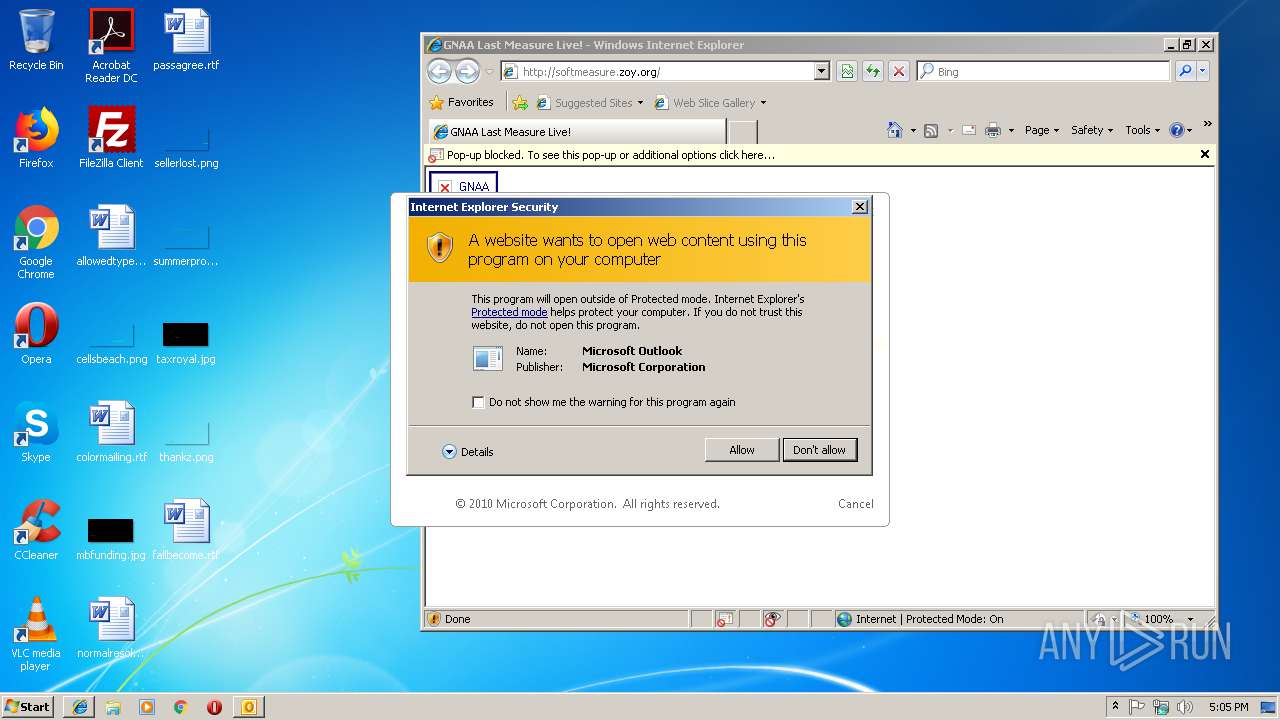Select the CCleaner desktop shortcut
This screenshot has width=1280, height=720.
[36, 530]
